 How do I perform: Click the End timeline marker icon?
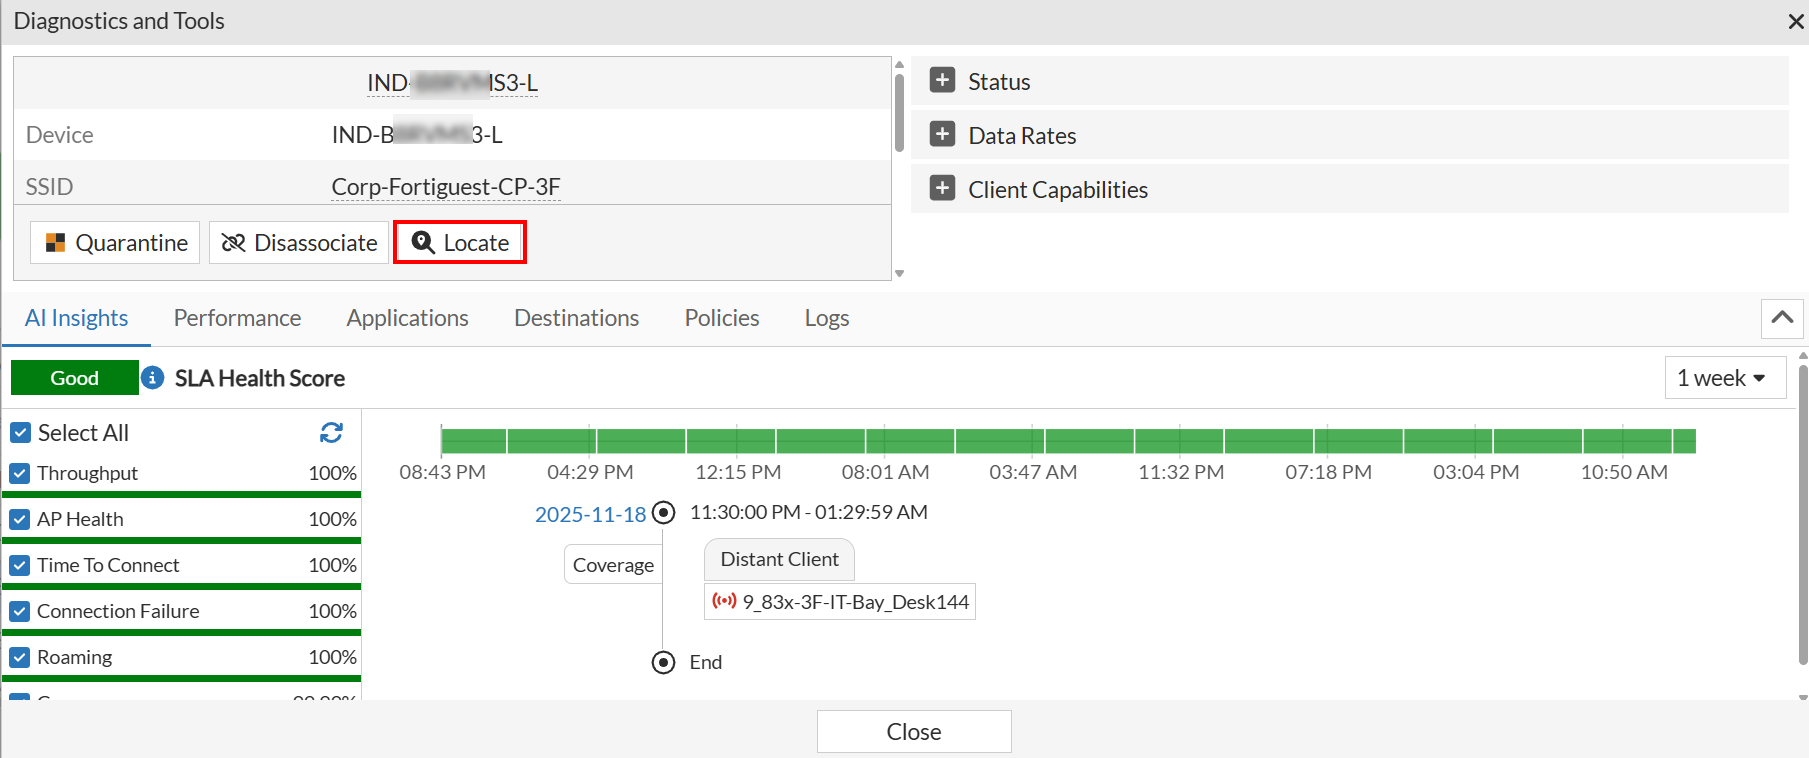point(663,662)
